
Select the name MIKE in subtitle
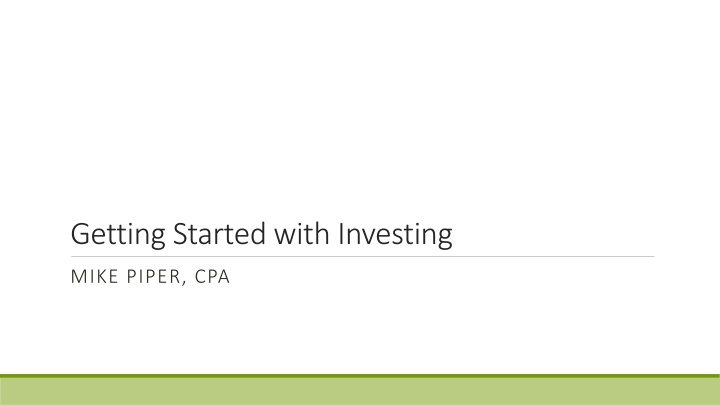95,276
